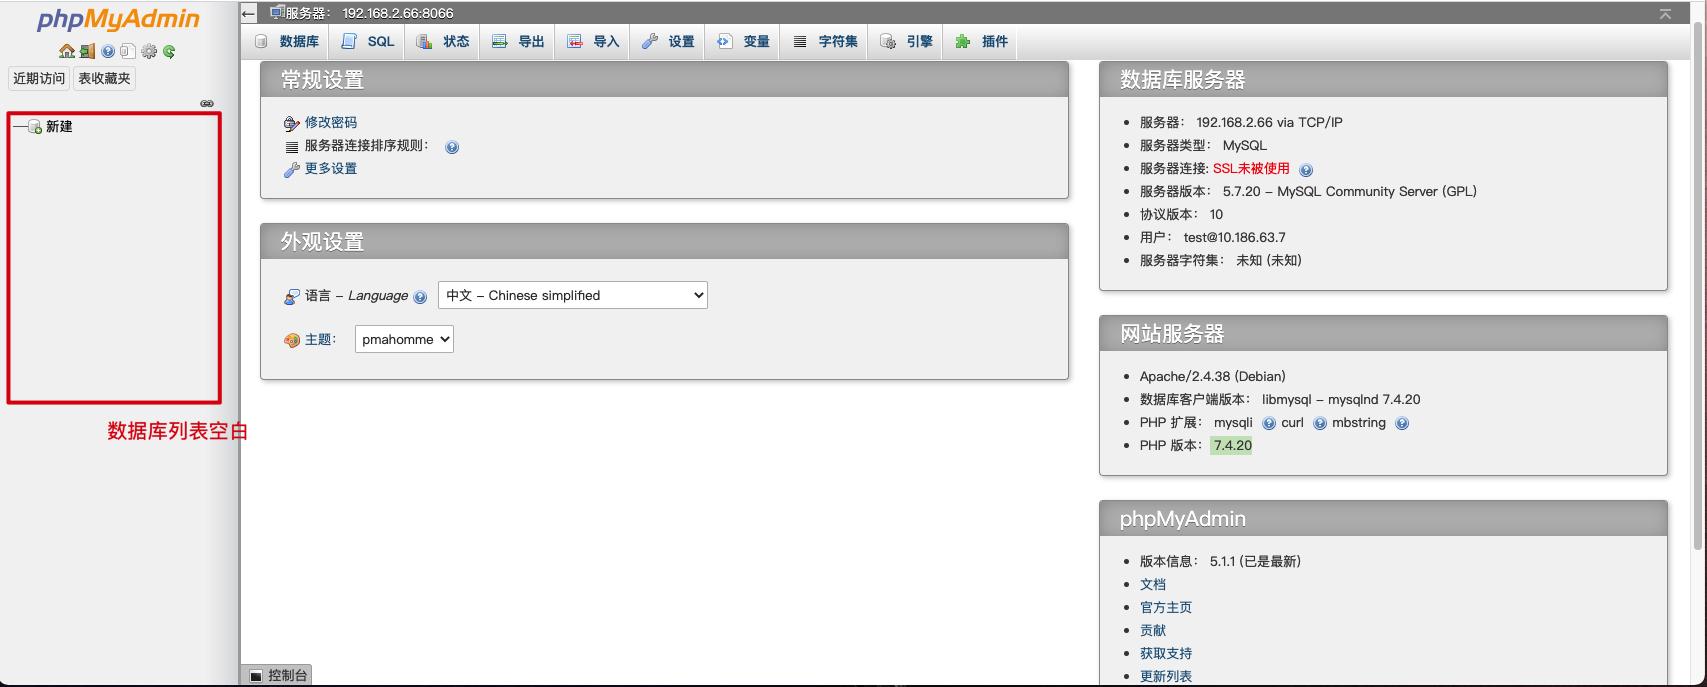This screenshot has width=1707, height=687.
Task: Open the 导入 tab
Action: click(x=593, y=41)
